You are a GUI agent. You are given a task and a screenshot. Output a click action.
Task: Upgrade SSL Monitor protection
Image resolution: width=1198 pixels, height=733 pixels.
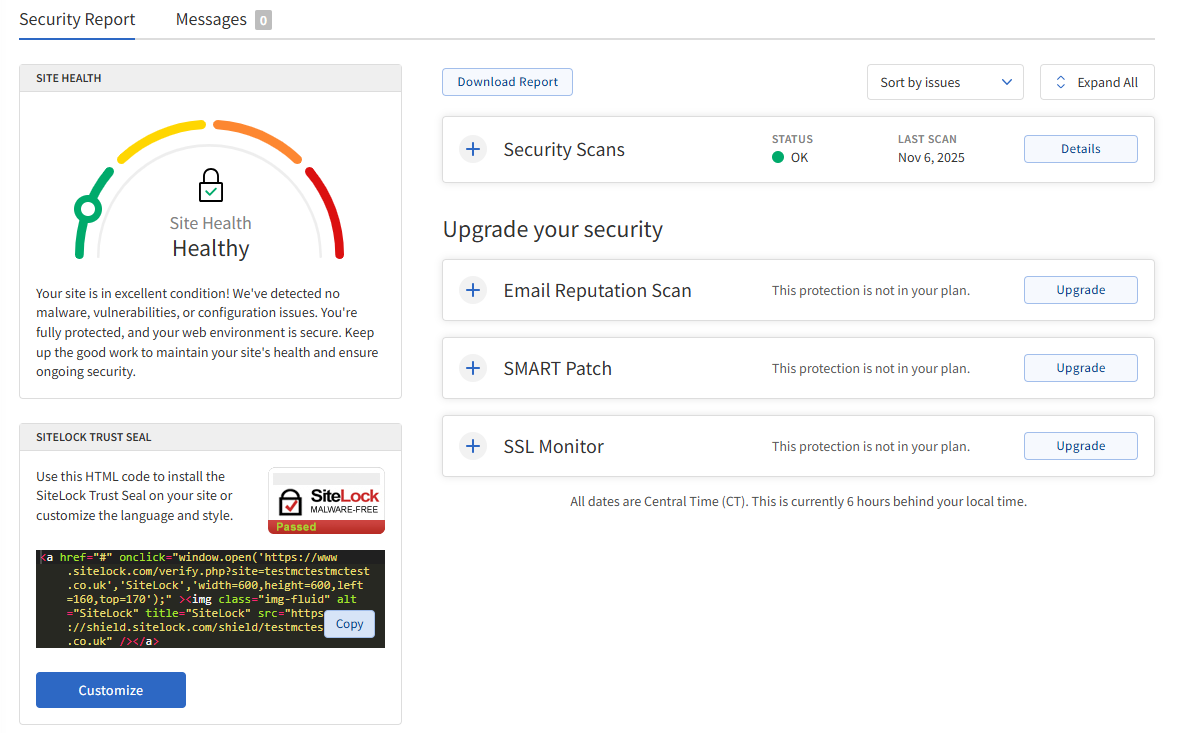[1080, 446]
